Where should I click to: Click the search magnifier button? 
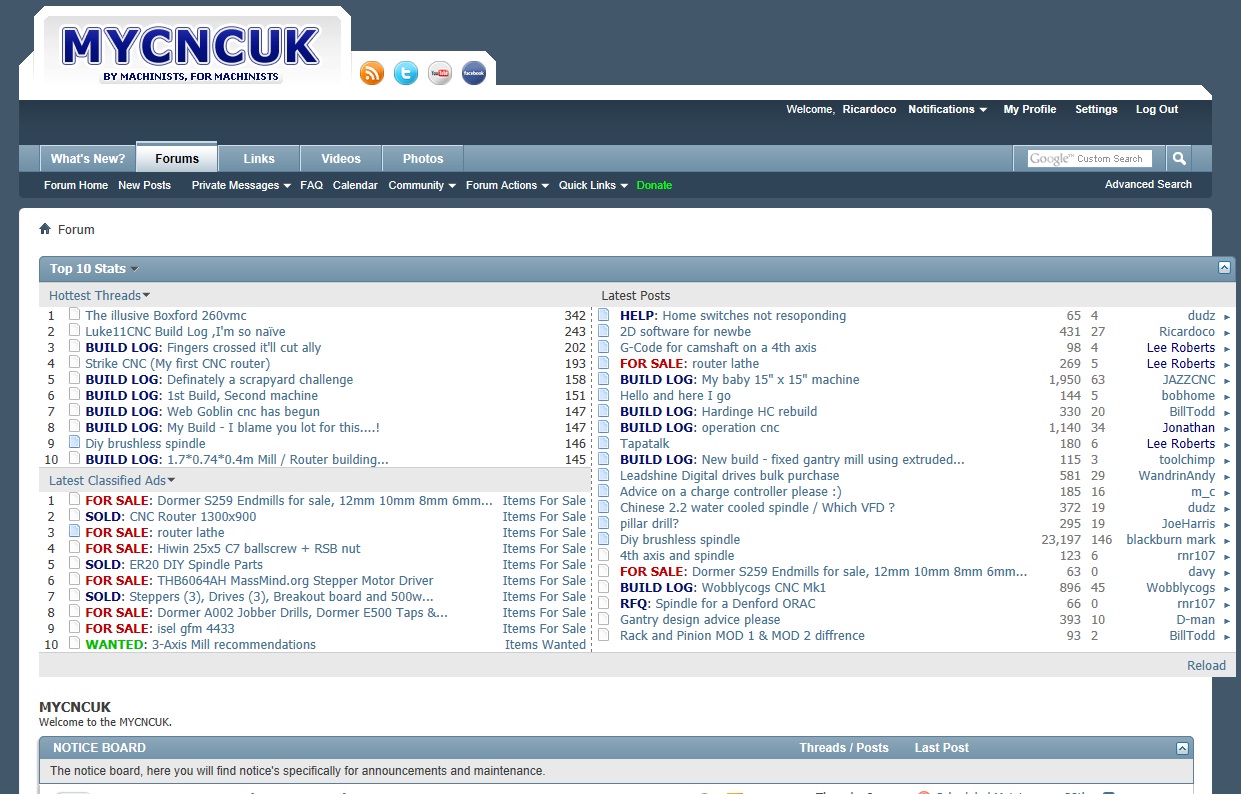point(1179,158)
